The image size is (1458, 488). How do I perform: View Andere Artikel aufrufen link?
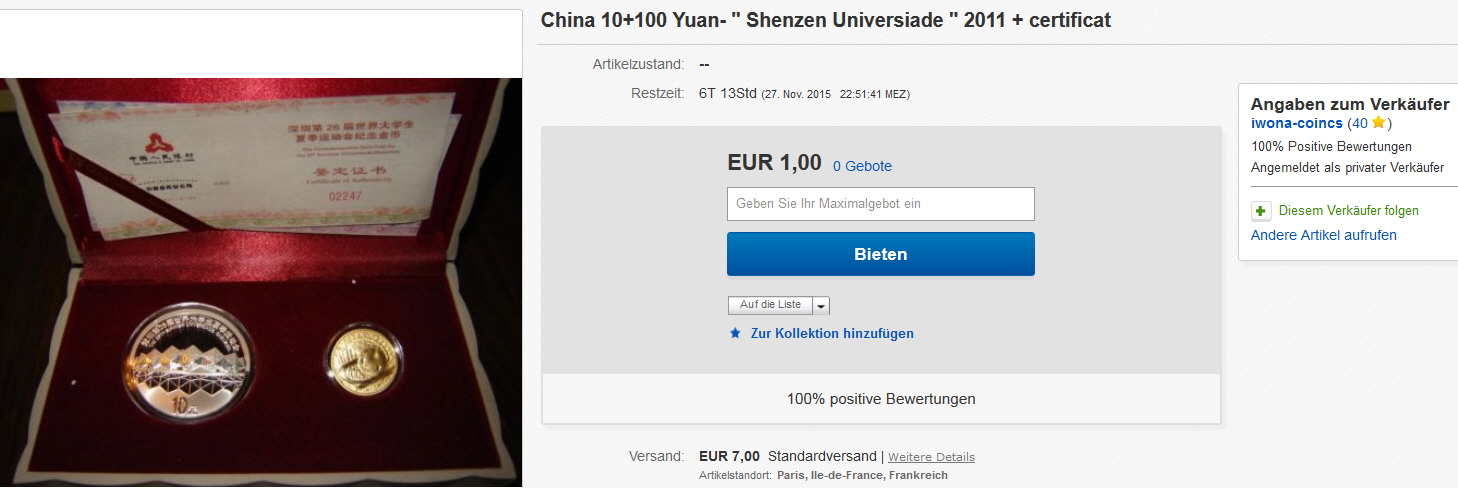coord(1323,235)
